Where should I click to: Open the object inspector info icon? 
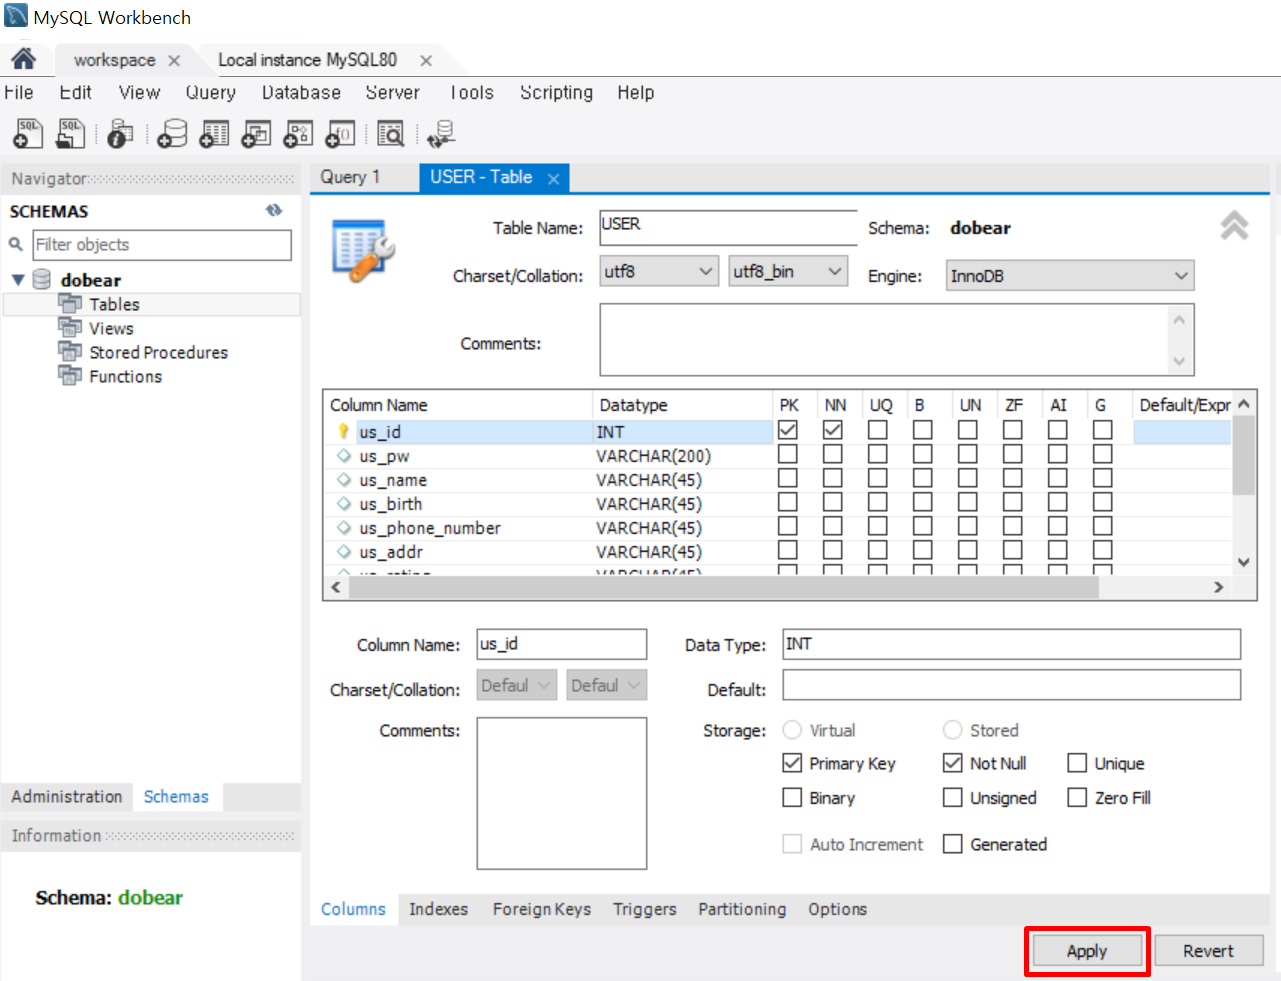click(x=120, y=133)
